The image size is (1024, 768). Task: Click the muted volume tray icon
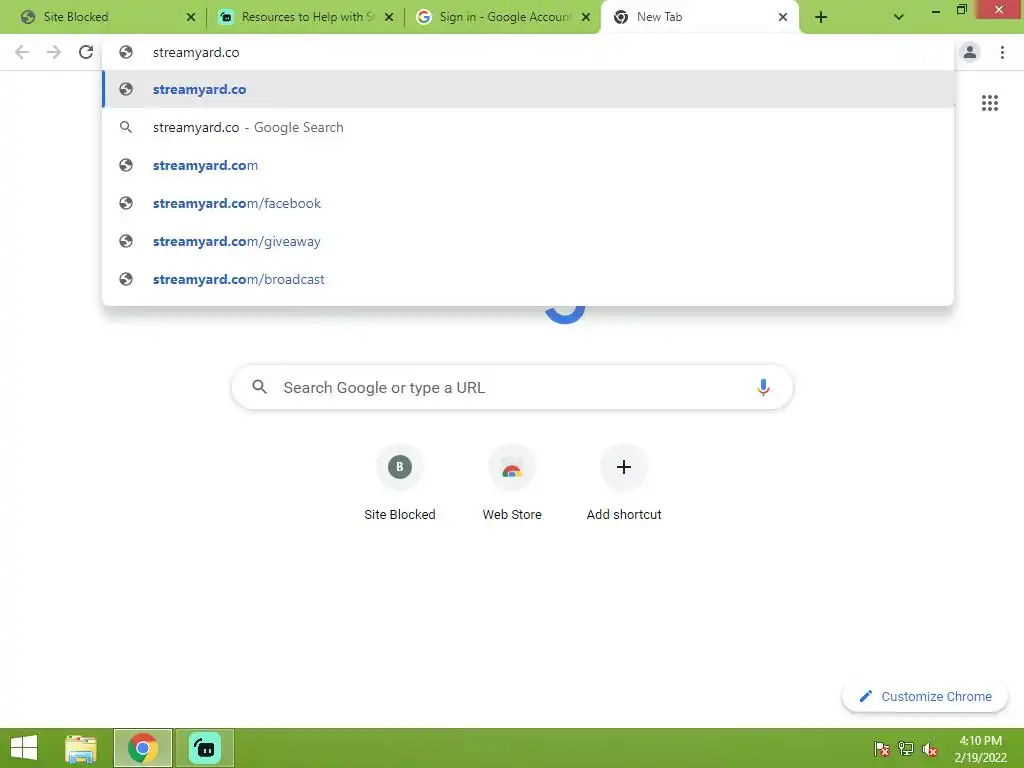[x=930, y=749]
